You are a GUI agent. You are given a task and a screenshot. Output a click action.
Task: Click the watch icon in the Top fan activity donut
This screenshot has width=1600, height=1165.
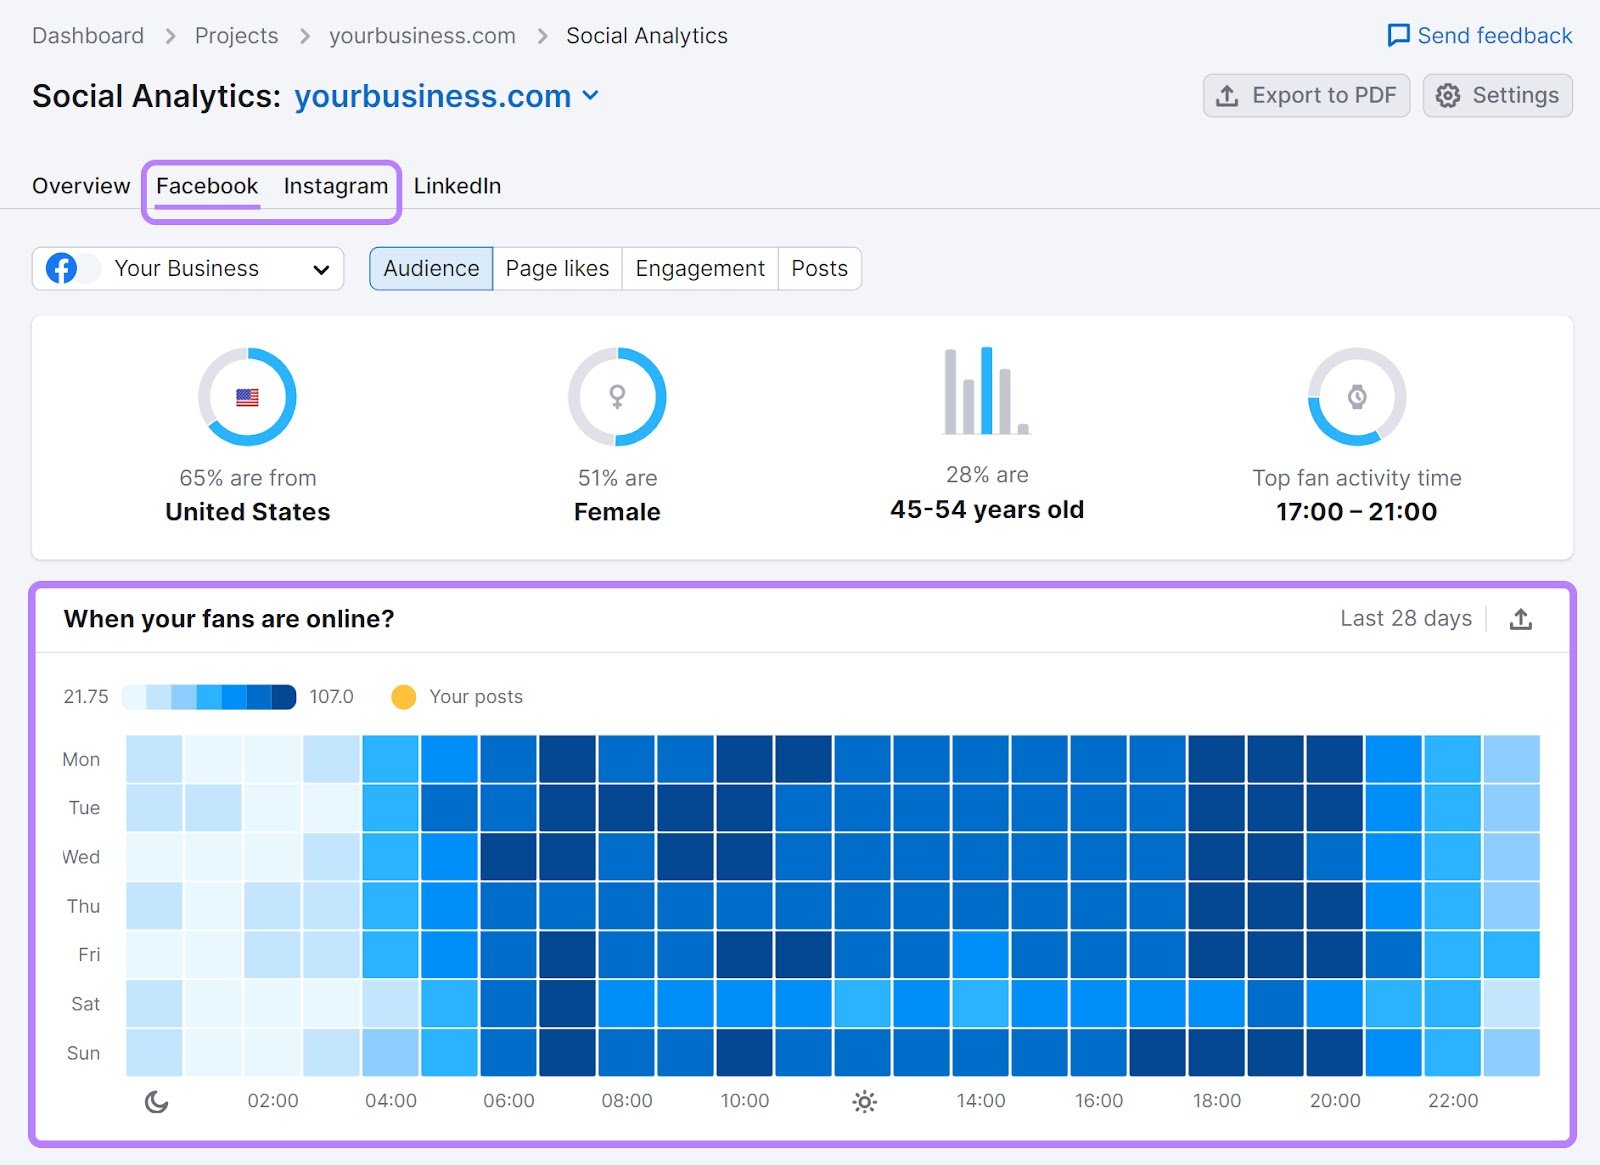pos(1356,395)
